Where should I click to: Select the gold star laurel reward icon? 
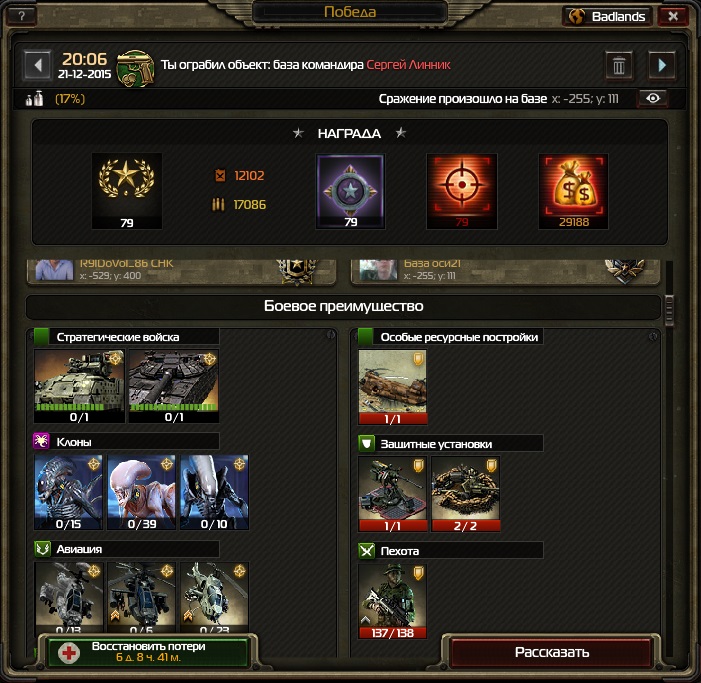(127, 191)
